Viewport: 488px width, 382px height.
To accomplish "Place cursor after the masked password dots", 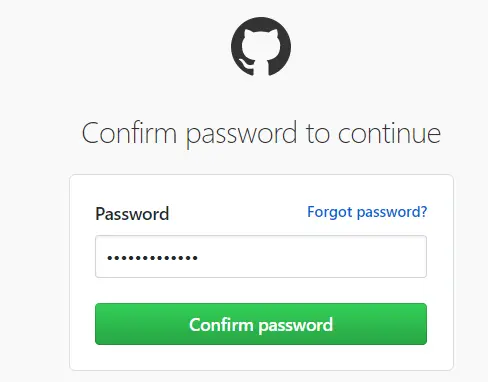I will [x=199, y=257].
